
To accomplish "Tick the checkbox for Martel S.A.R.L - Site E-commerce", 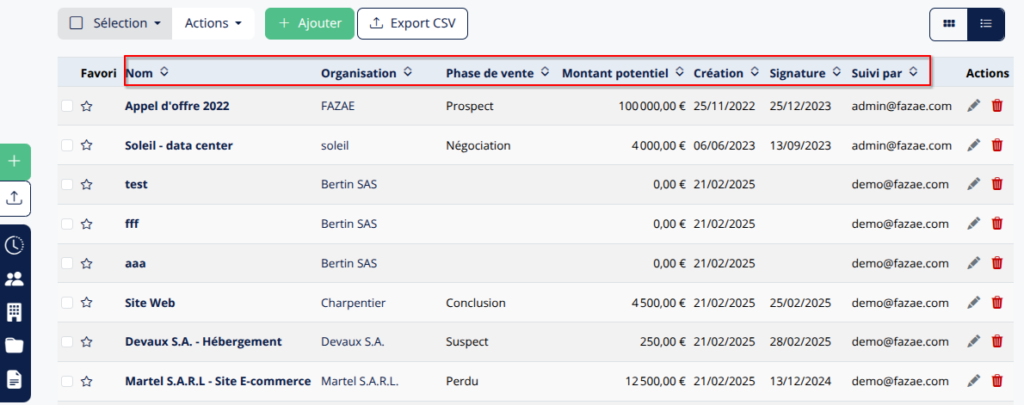I will point(67,381).
